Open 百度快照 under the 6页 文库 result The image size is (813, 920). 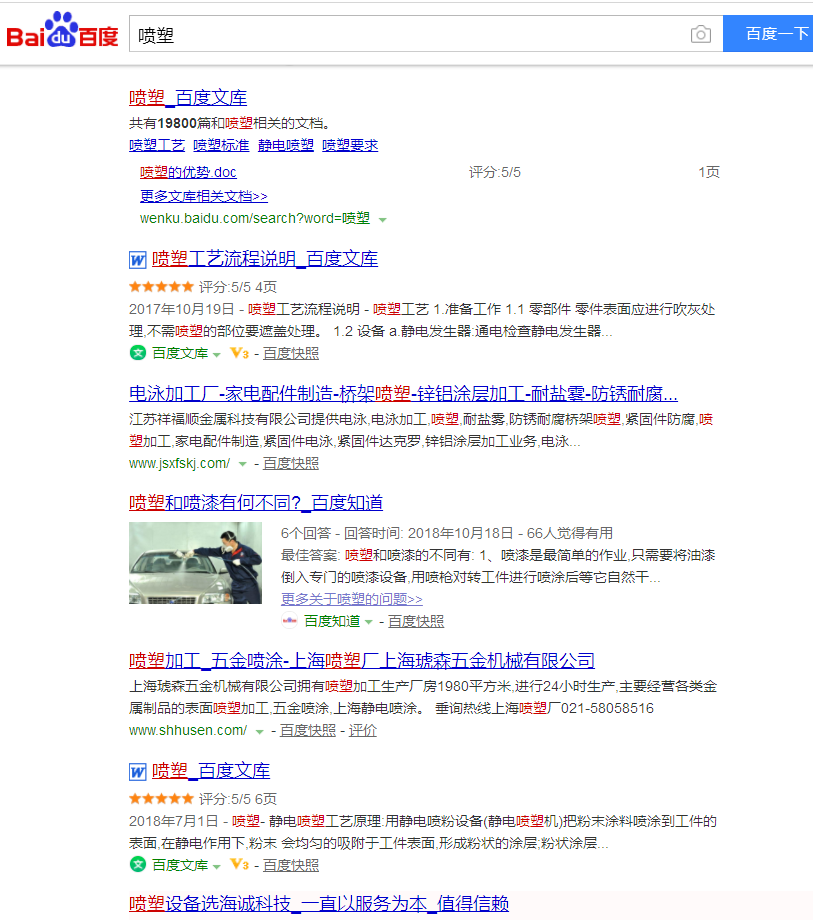coord(291,865)
